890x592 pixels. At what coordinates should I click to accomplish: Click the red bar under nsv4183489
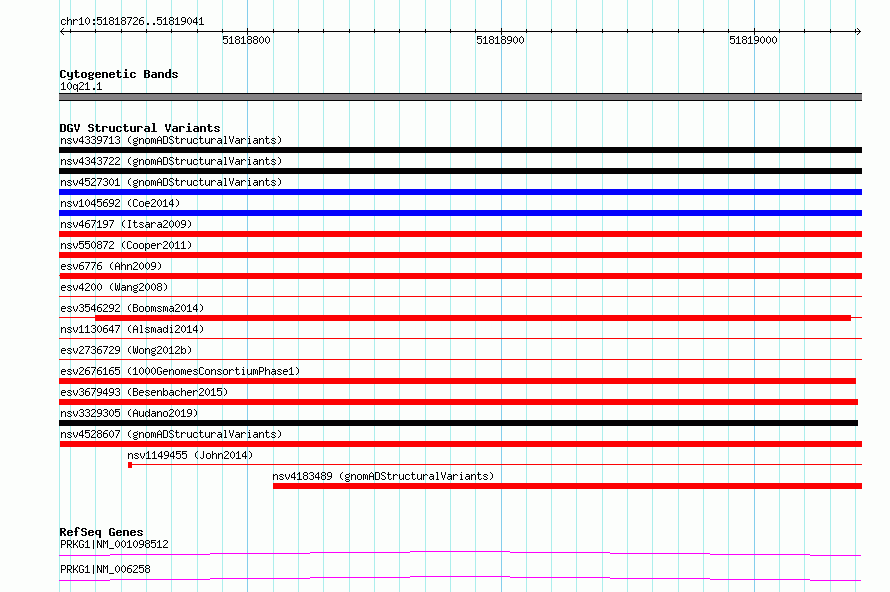click(x=568, y=486)
